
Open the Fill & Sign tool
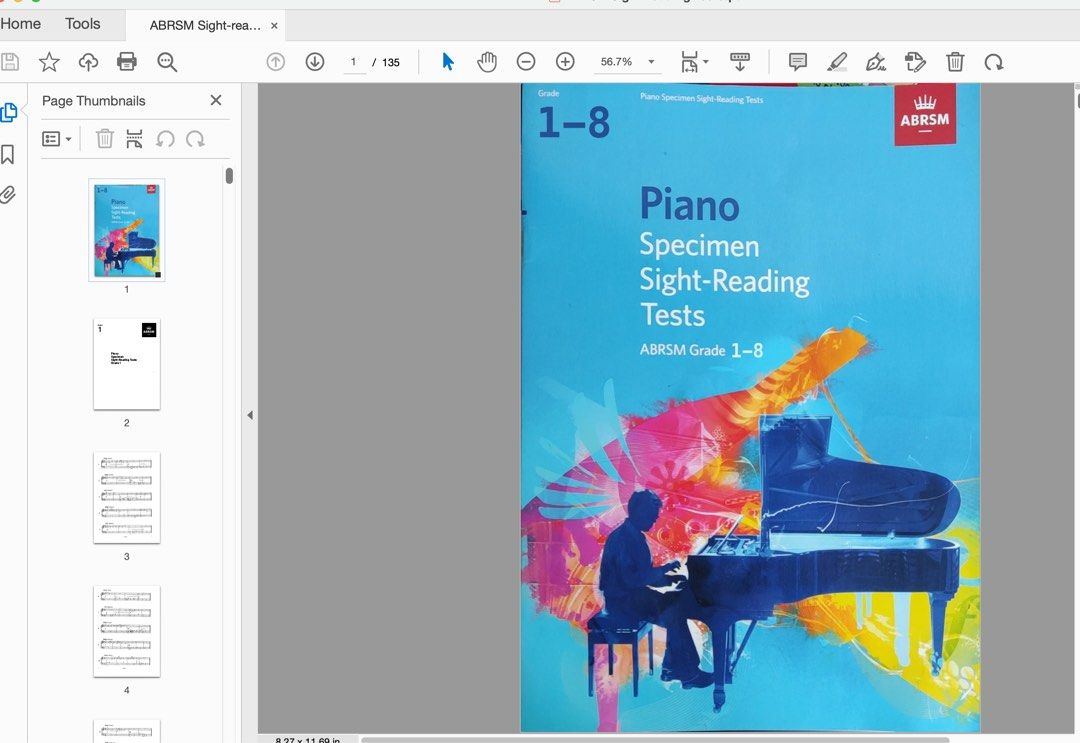pos(876,62)
